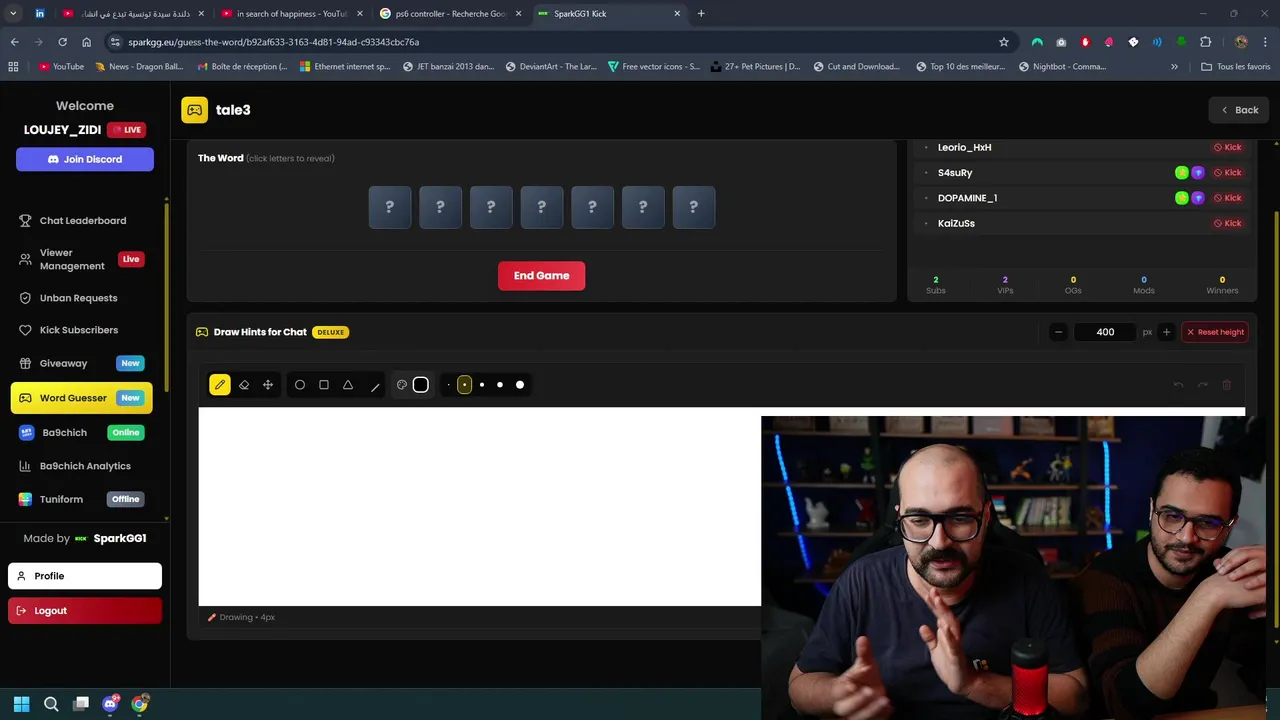Open Word Guesser in sidebar
Image resolution: width=1280 pixels, height=720 pixels.
tap(82, 398)
